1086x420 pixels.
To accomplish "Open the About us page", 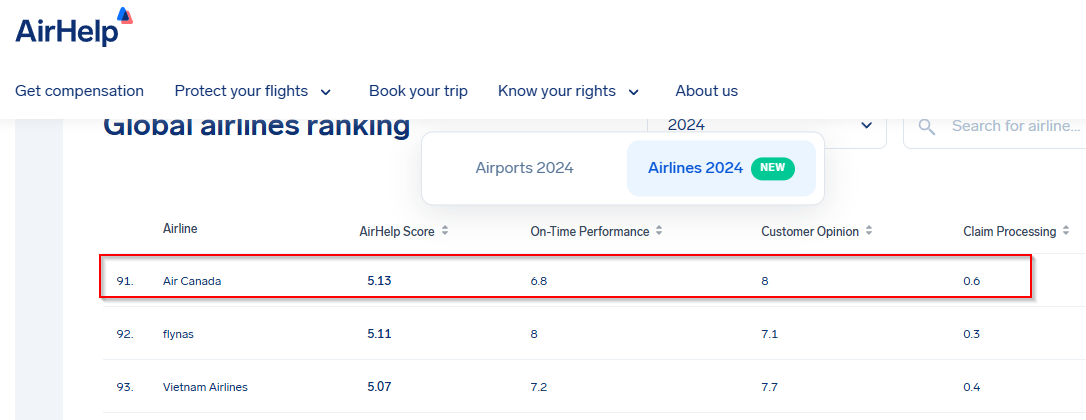I will pyautogui.click(x=706, y=91).
